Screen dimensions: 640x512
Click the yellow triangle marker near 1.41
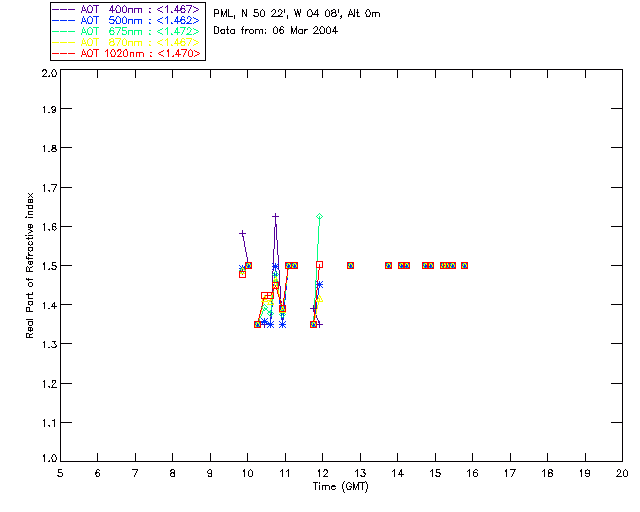tap(320, 299)
